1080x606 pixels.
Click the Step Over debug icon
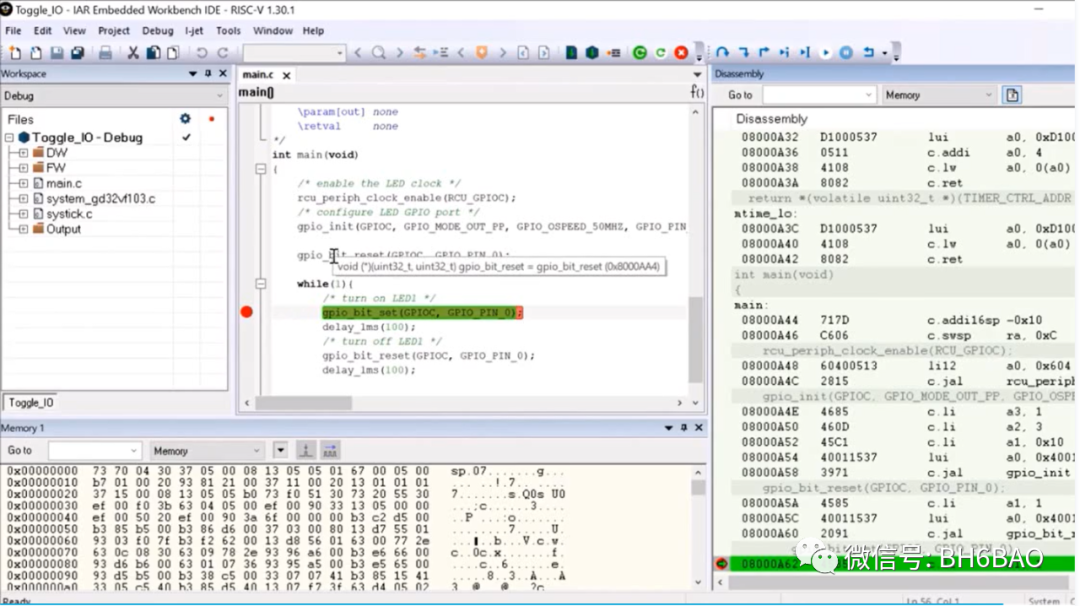click(x=723, y=52)
